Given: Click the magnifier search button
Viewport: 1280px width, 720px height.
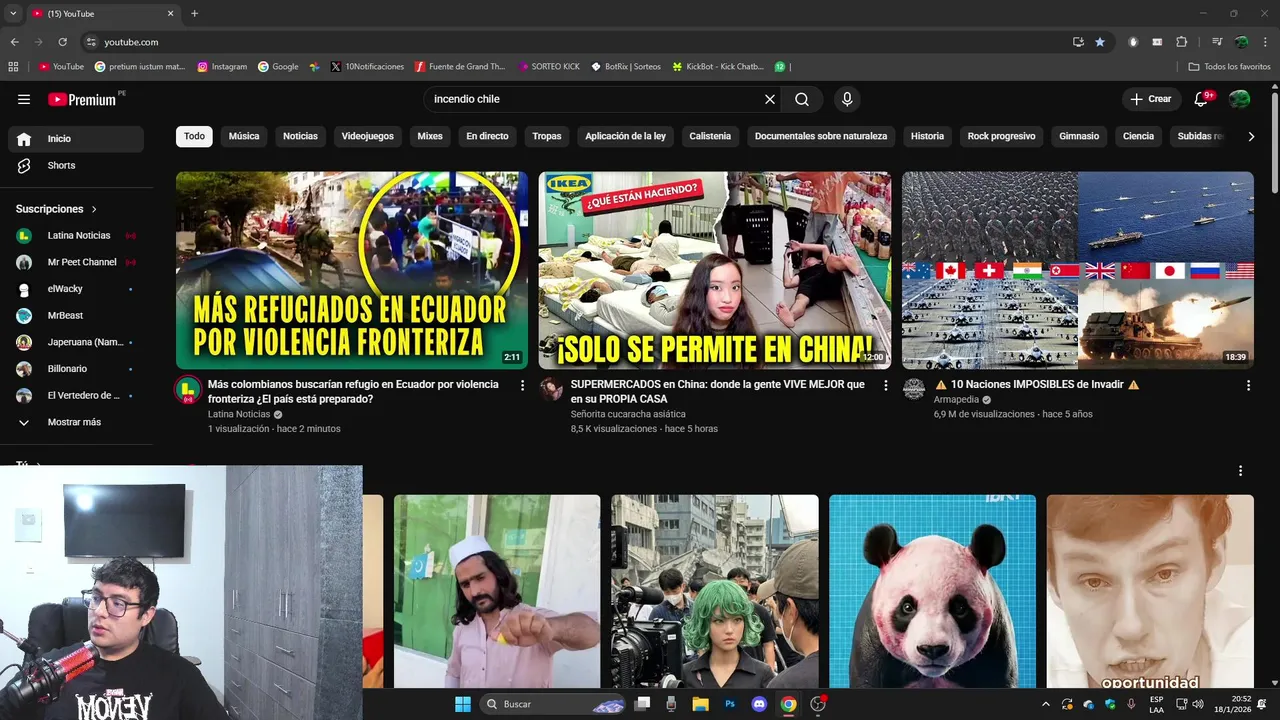Looking at the screenshot, I should click(802, 99).
